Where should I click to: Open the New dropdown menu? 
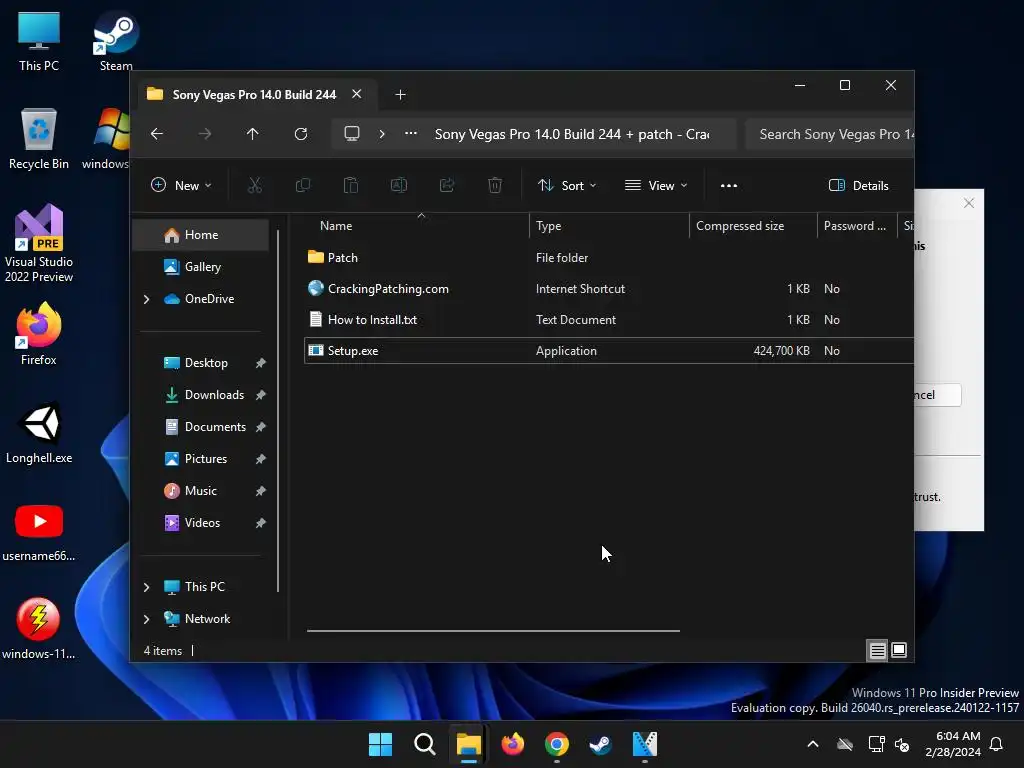click(181, 185)
